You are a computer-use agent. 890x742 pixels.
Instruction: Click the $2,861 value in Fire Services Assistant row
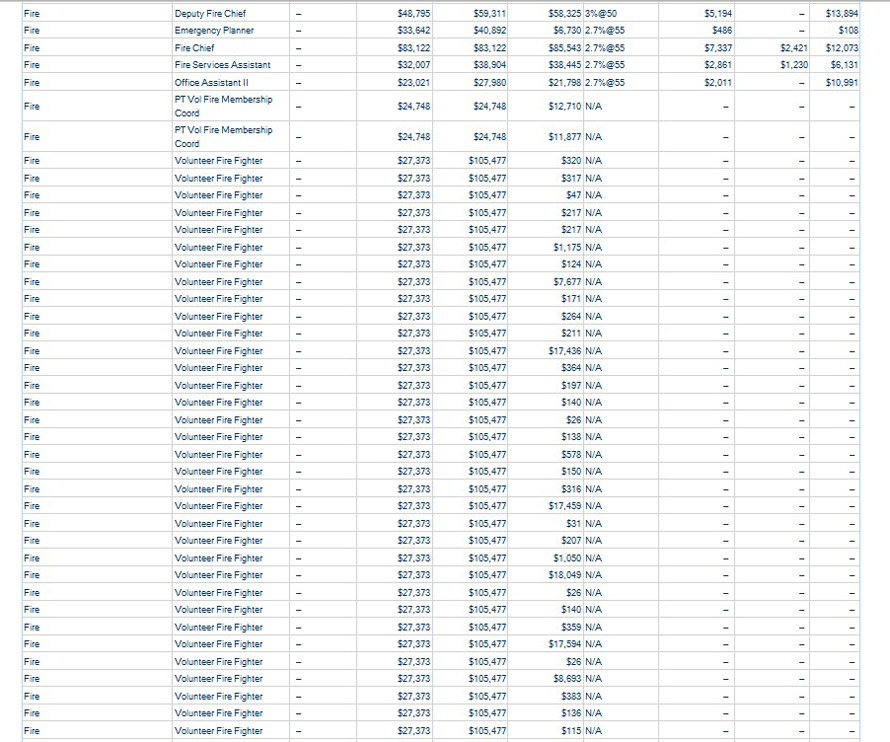click(x=718, y=65)
